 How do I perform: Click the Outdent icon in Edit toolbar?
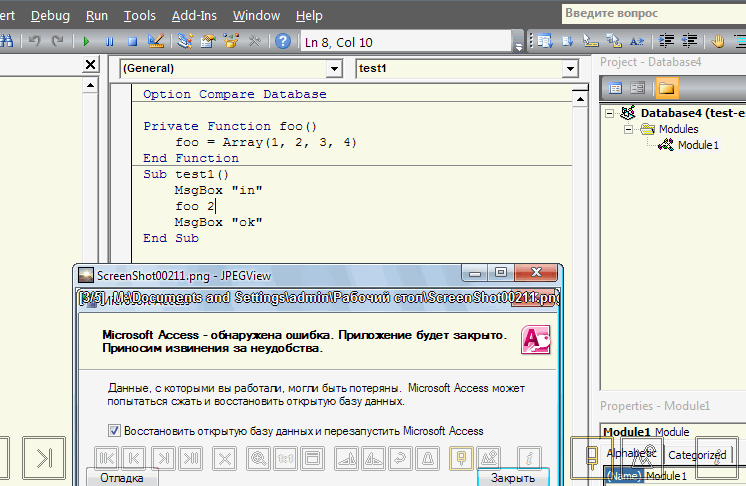click(689, 41)
